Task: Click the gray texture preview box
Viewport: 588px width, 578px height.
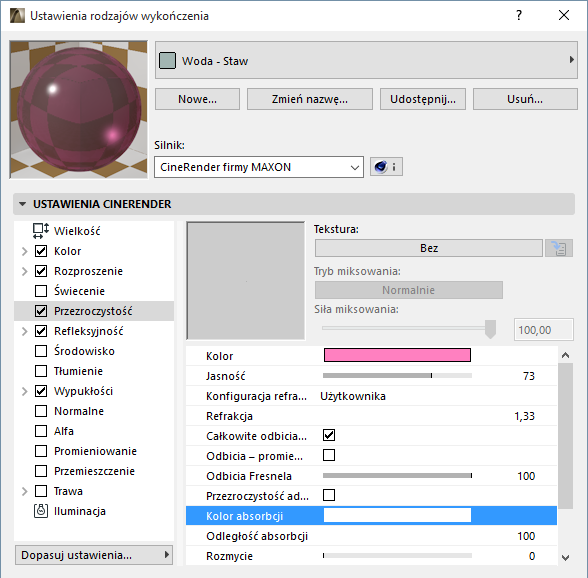Action: (x=246, y=281)
